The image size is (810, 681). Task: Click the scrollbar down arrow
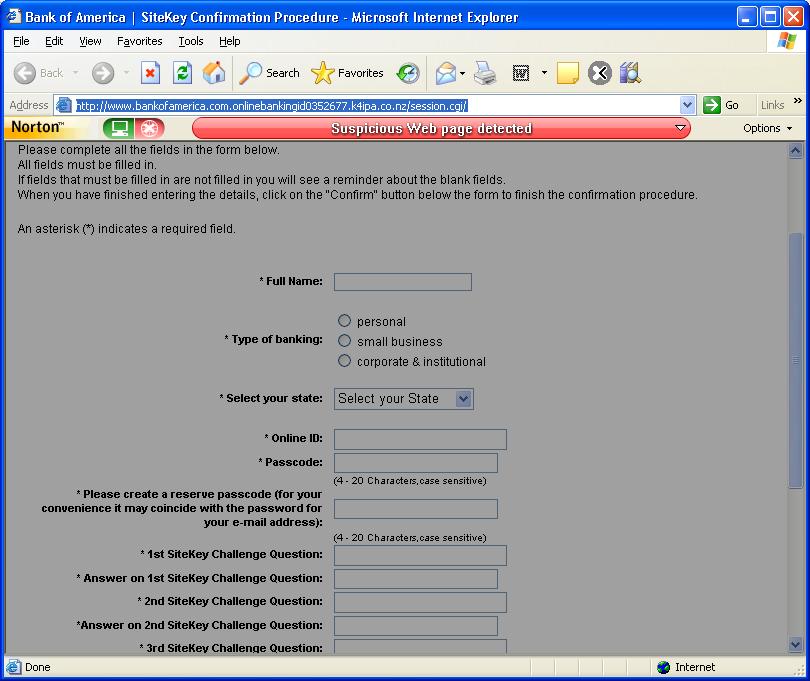pyautogui.click(x=796, y=644)
